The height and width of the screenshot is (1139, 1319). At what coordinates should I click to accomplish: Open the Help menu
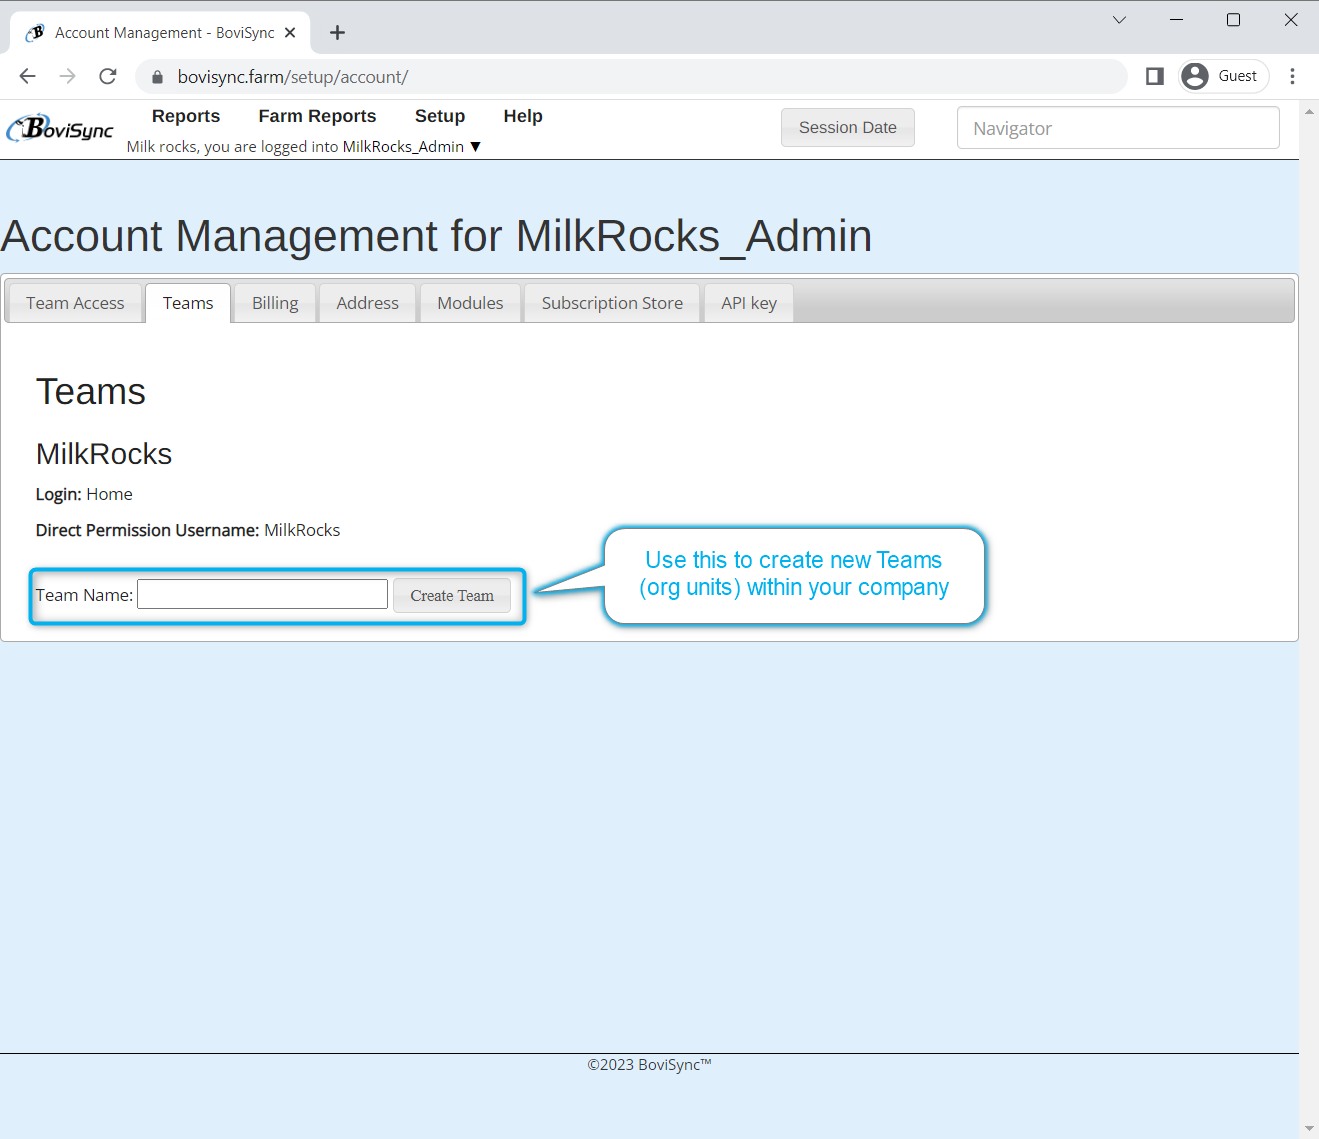tap(523, 116)
